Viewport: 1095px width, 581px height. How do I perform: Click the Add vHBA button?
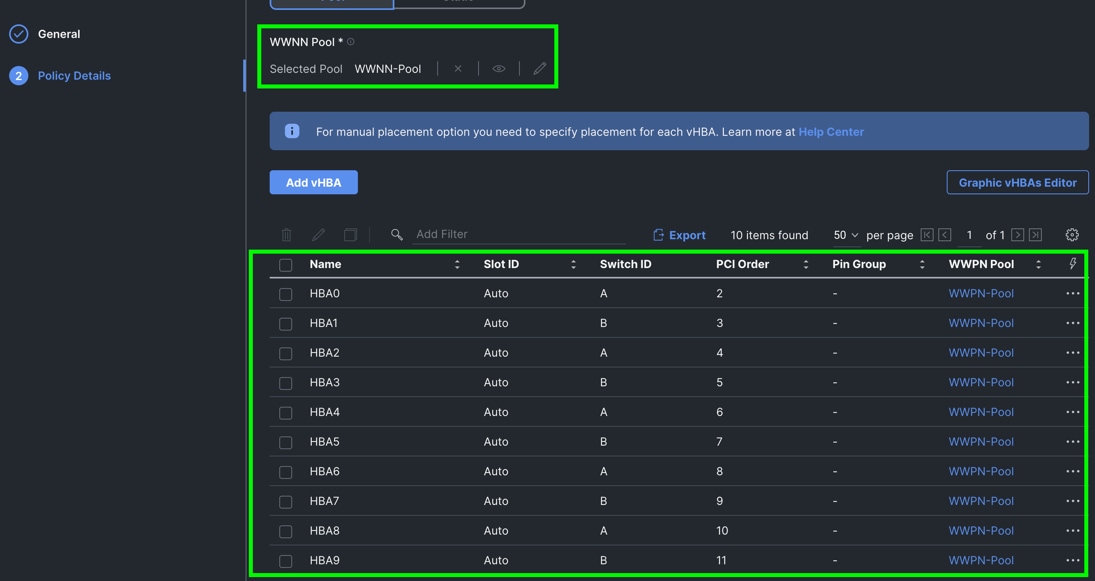[313, 183]
